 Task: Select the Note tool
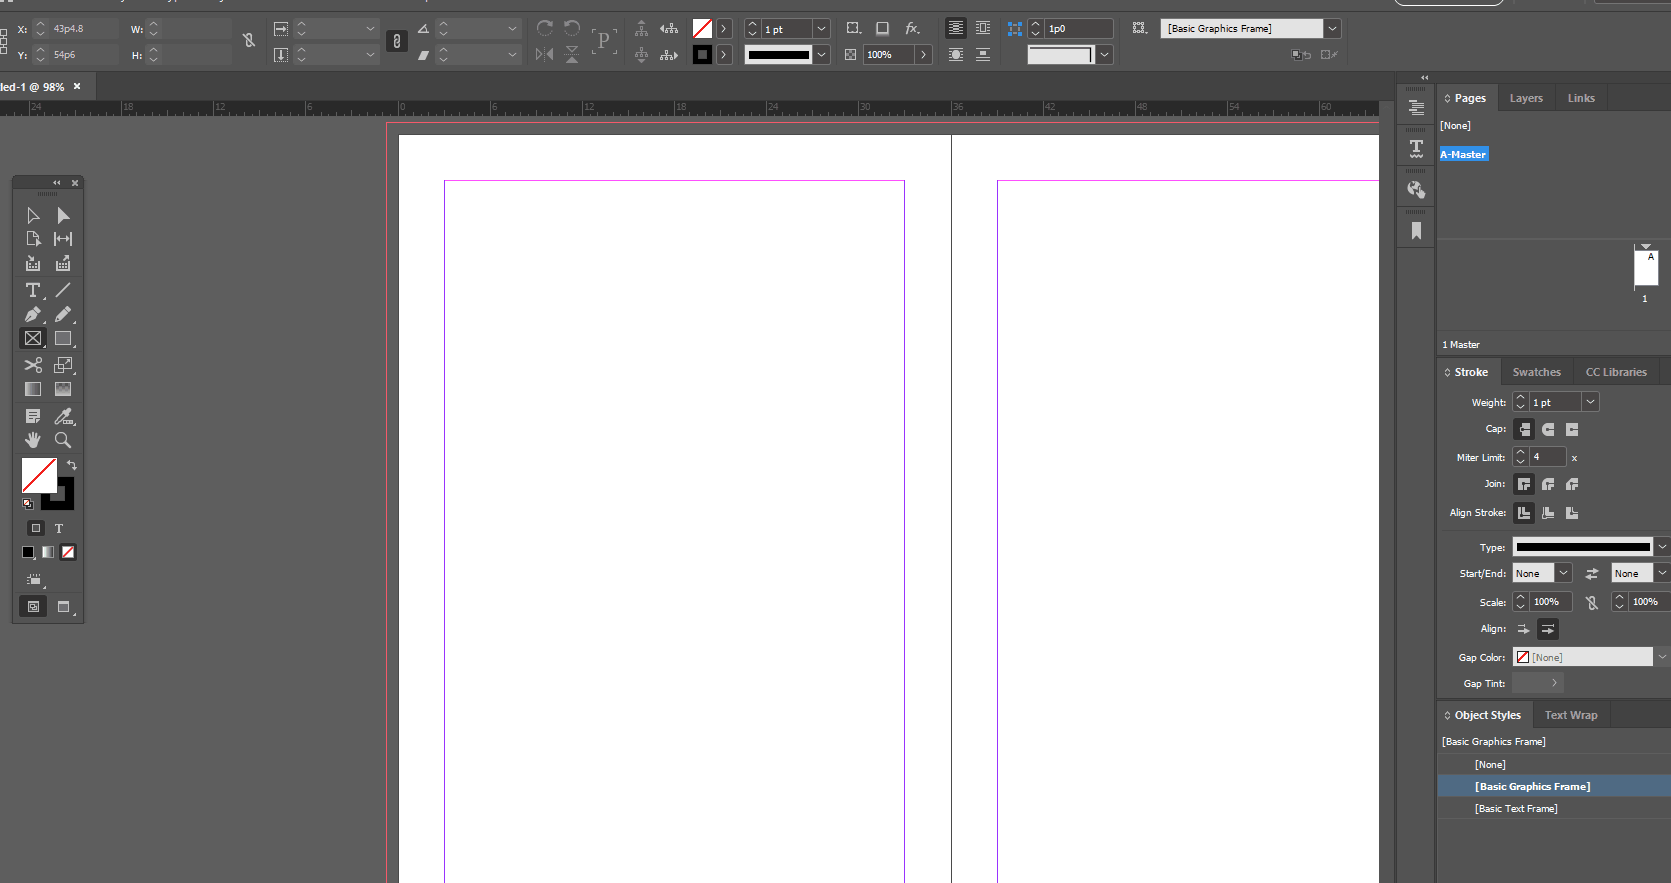pyautogui.click(x=33, y=416)
